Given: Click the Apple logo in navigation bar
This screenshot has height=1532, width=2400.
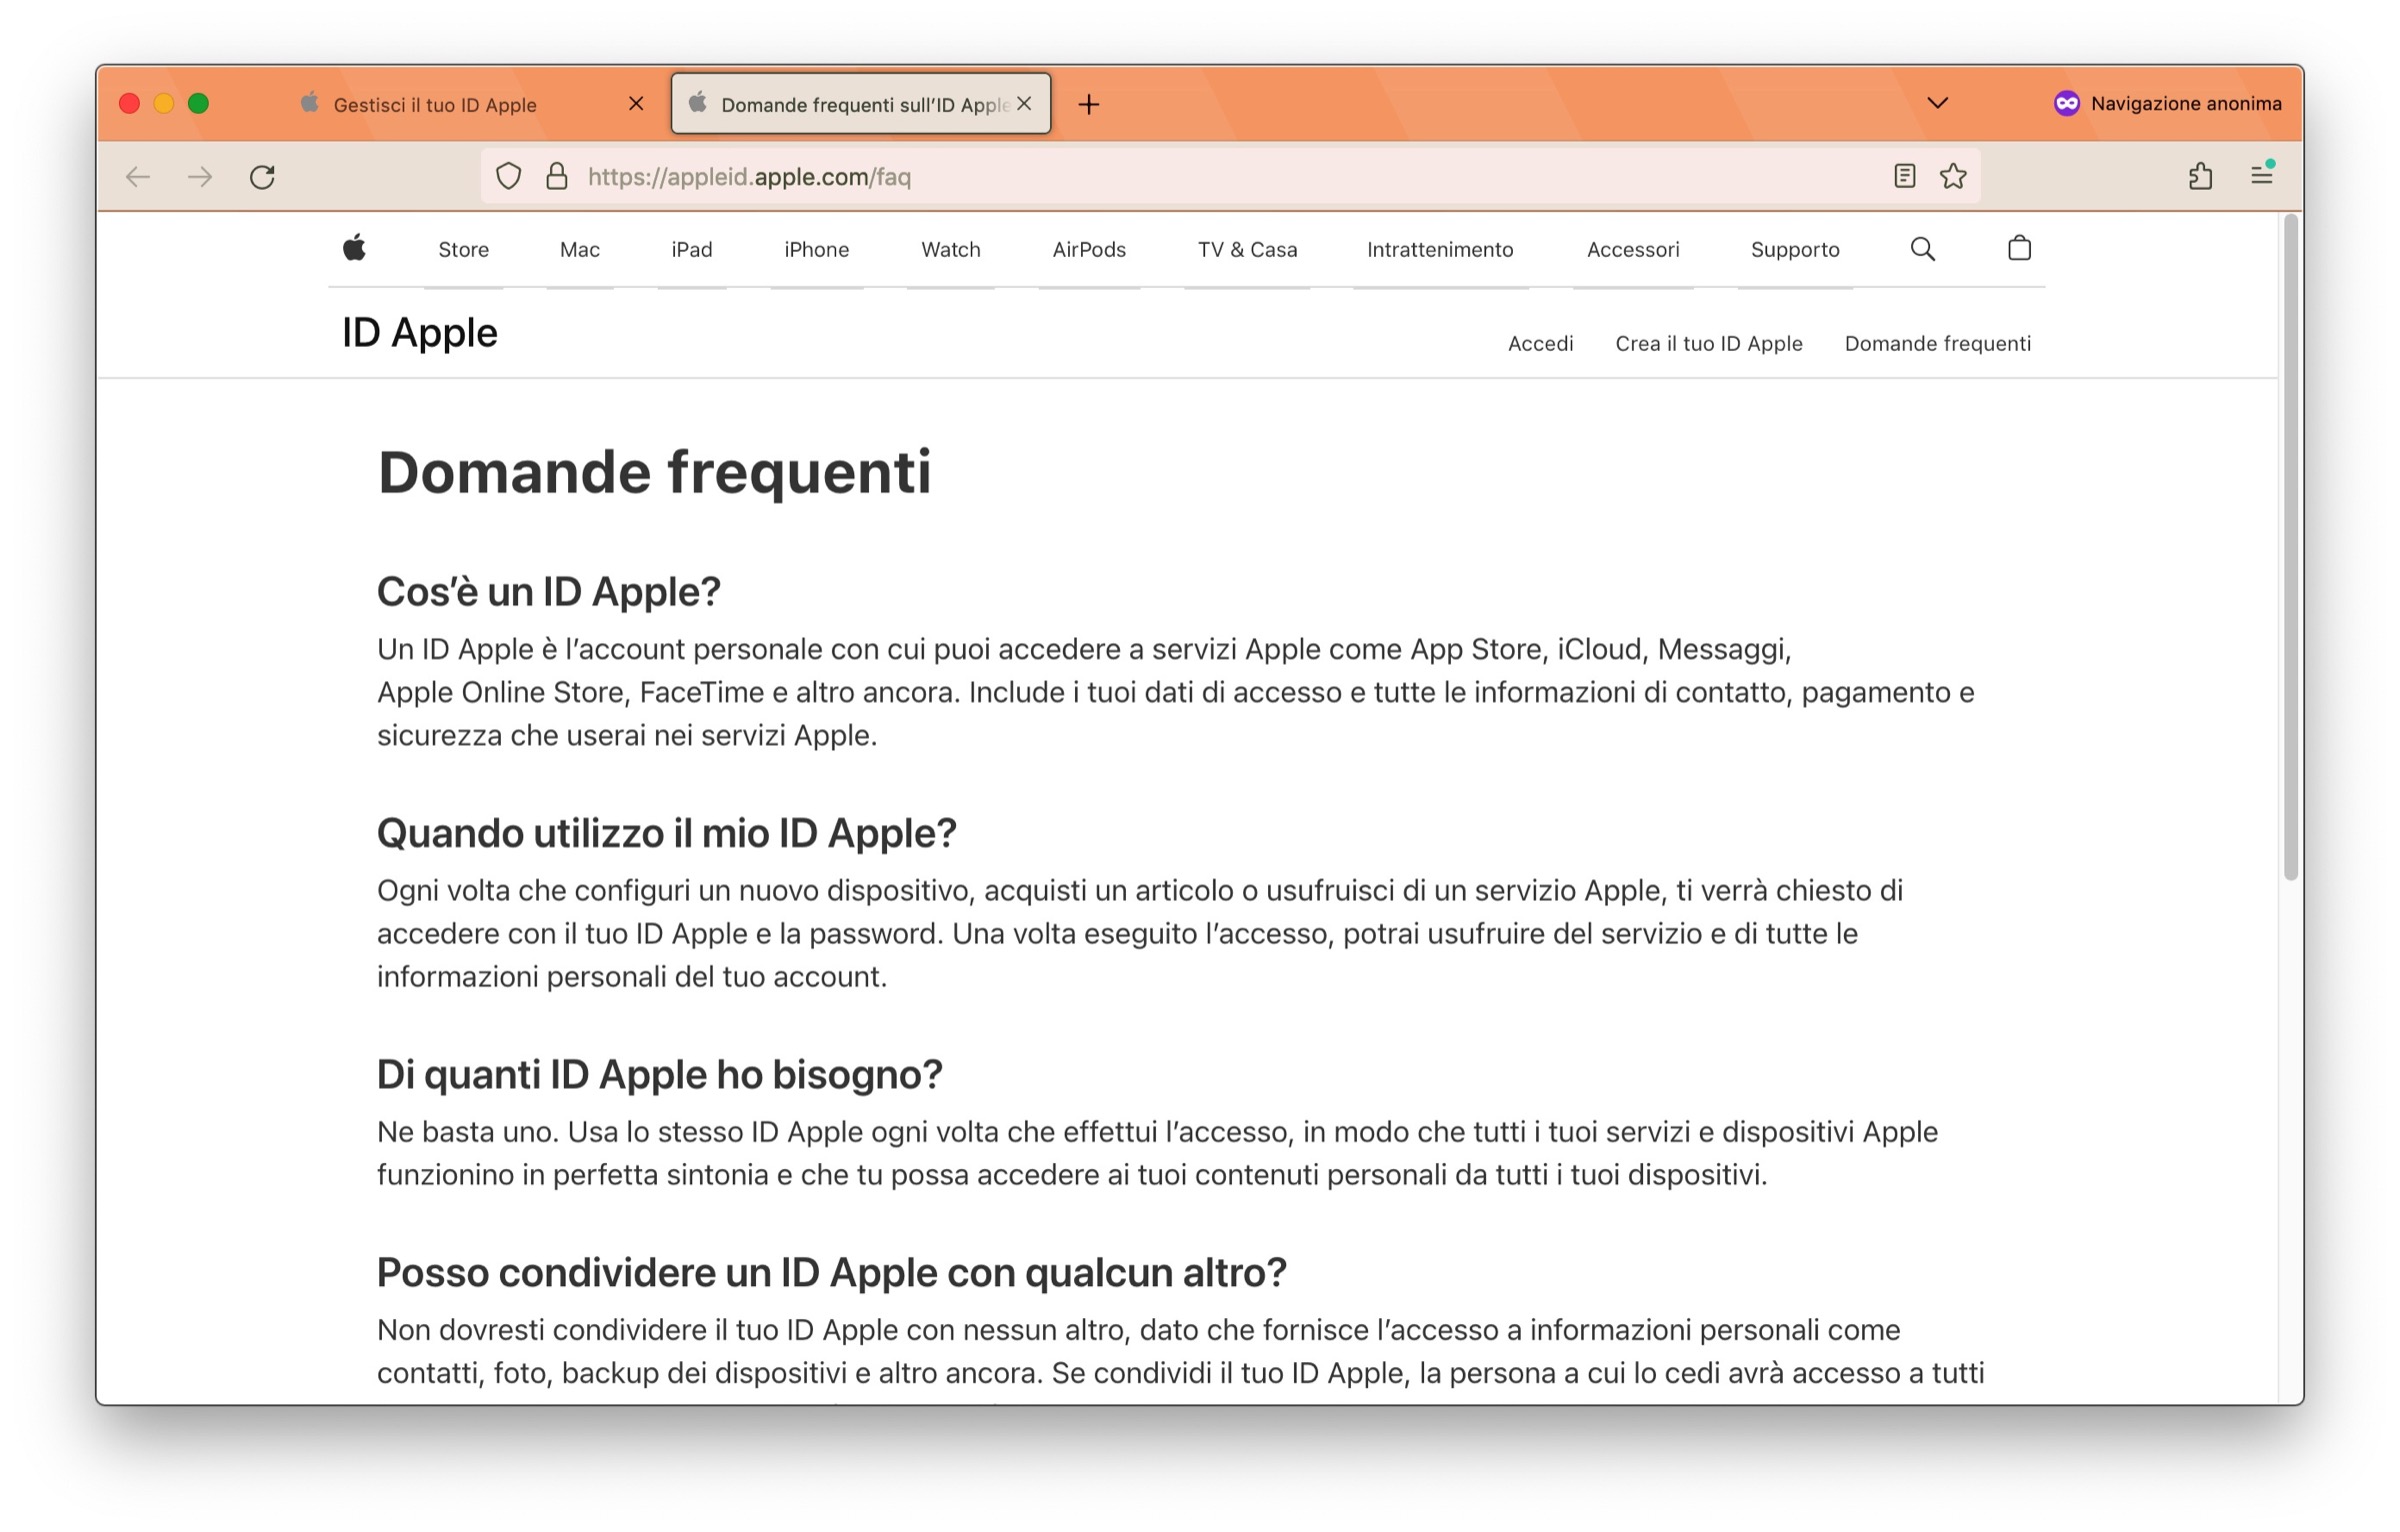Looking at the screenshot, I should click(x=354, y=248).
